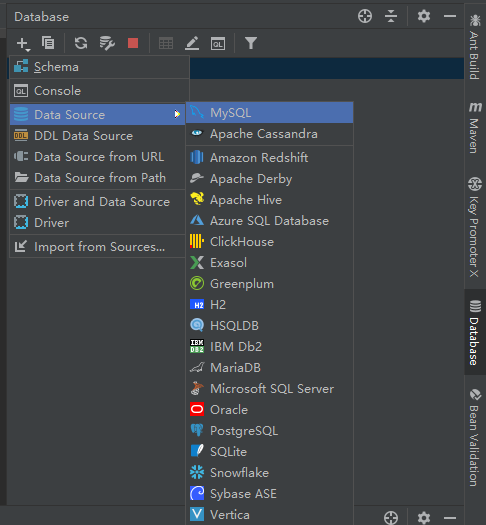Choose Microsoft SQL Server
486x525 pixels.
click(269, 389)
